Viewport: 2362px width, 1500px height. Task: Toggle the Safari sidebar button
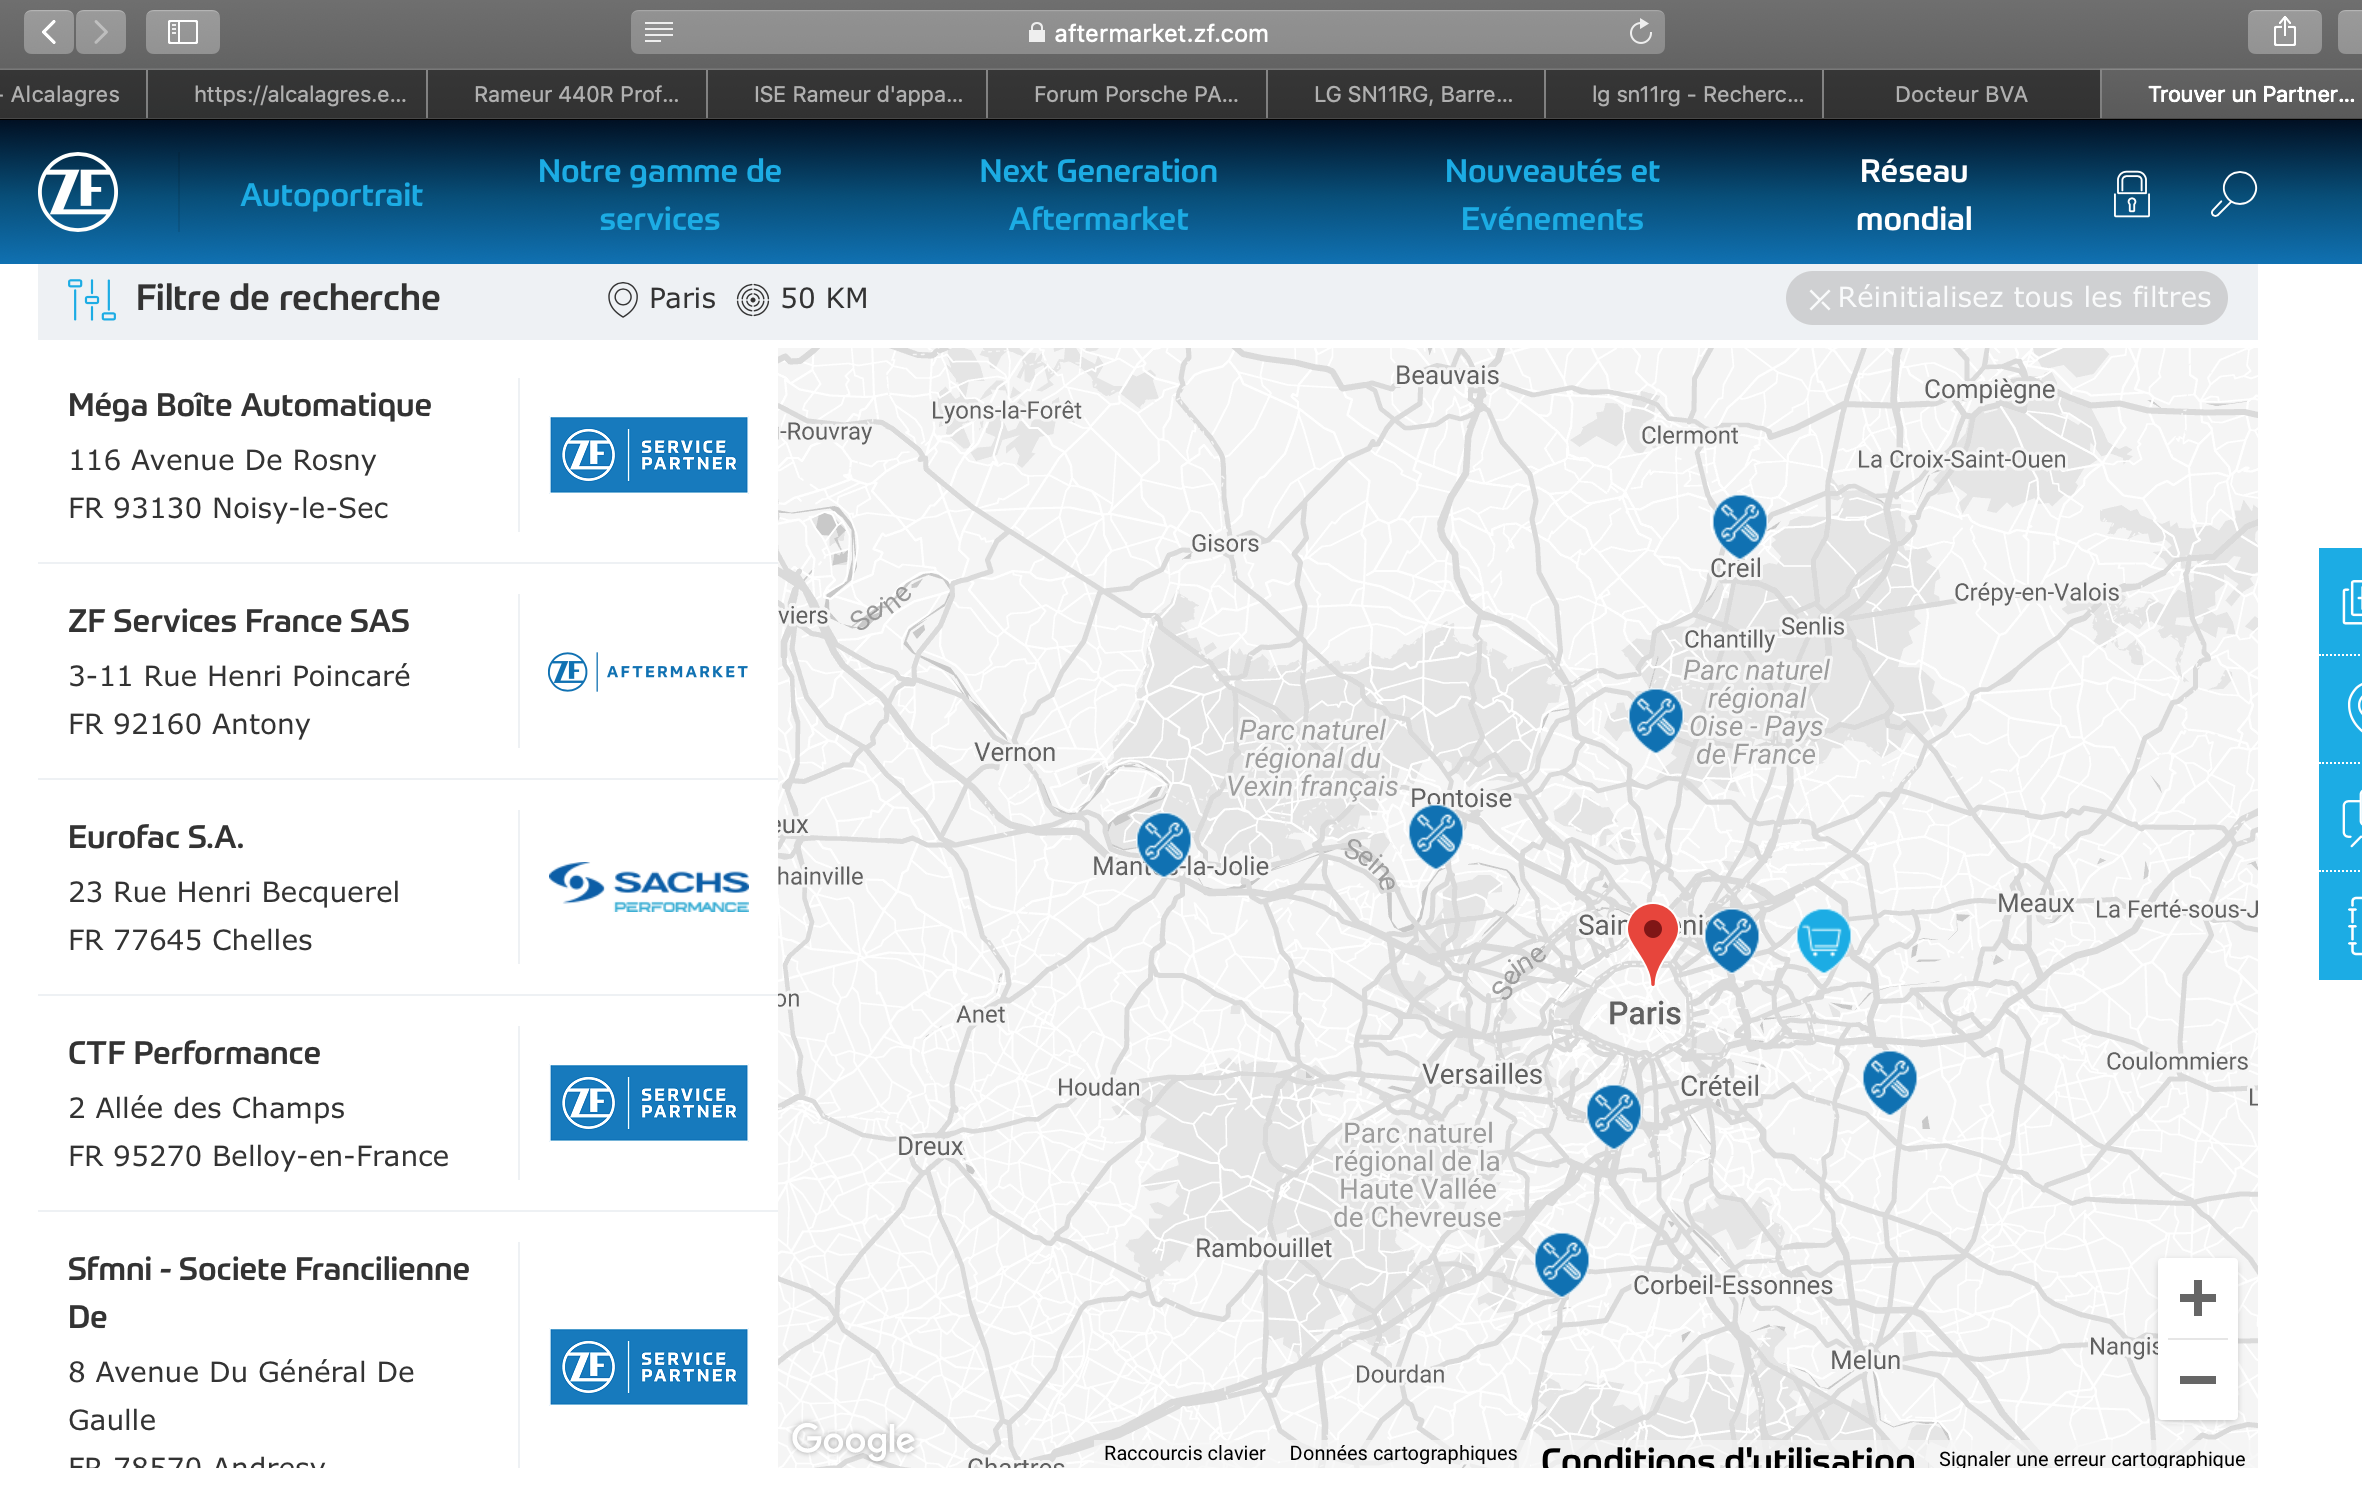coord(182,33)
